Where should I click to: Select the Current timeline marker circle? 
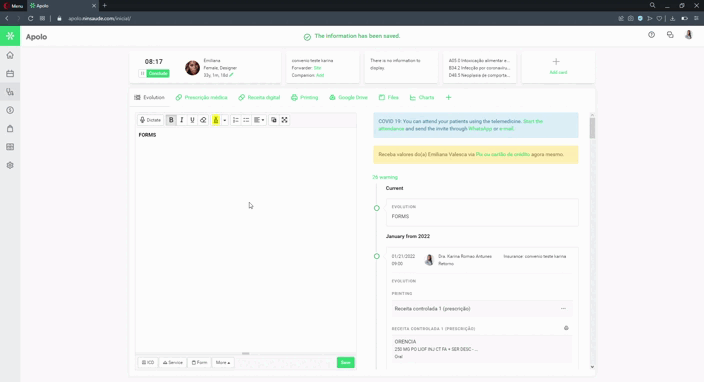point(377,208)
